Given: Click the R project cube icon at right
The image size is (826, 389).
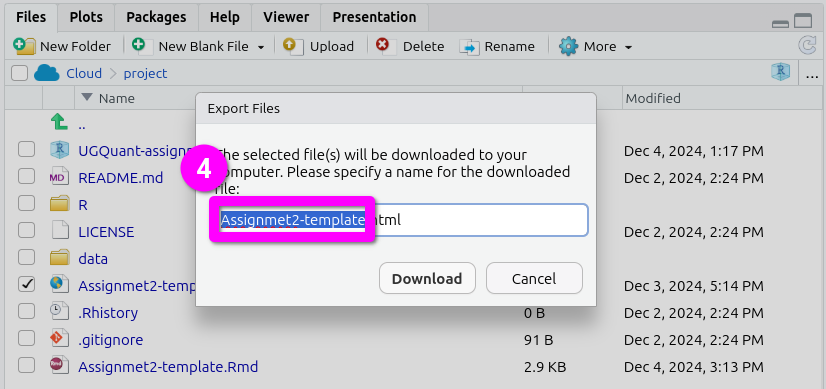Looking at the screenshot, I should pos(781,72).
